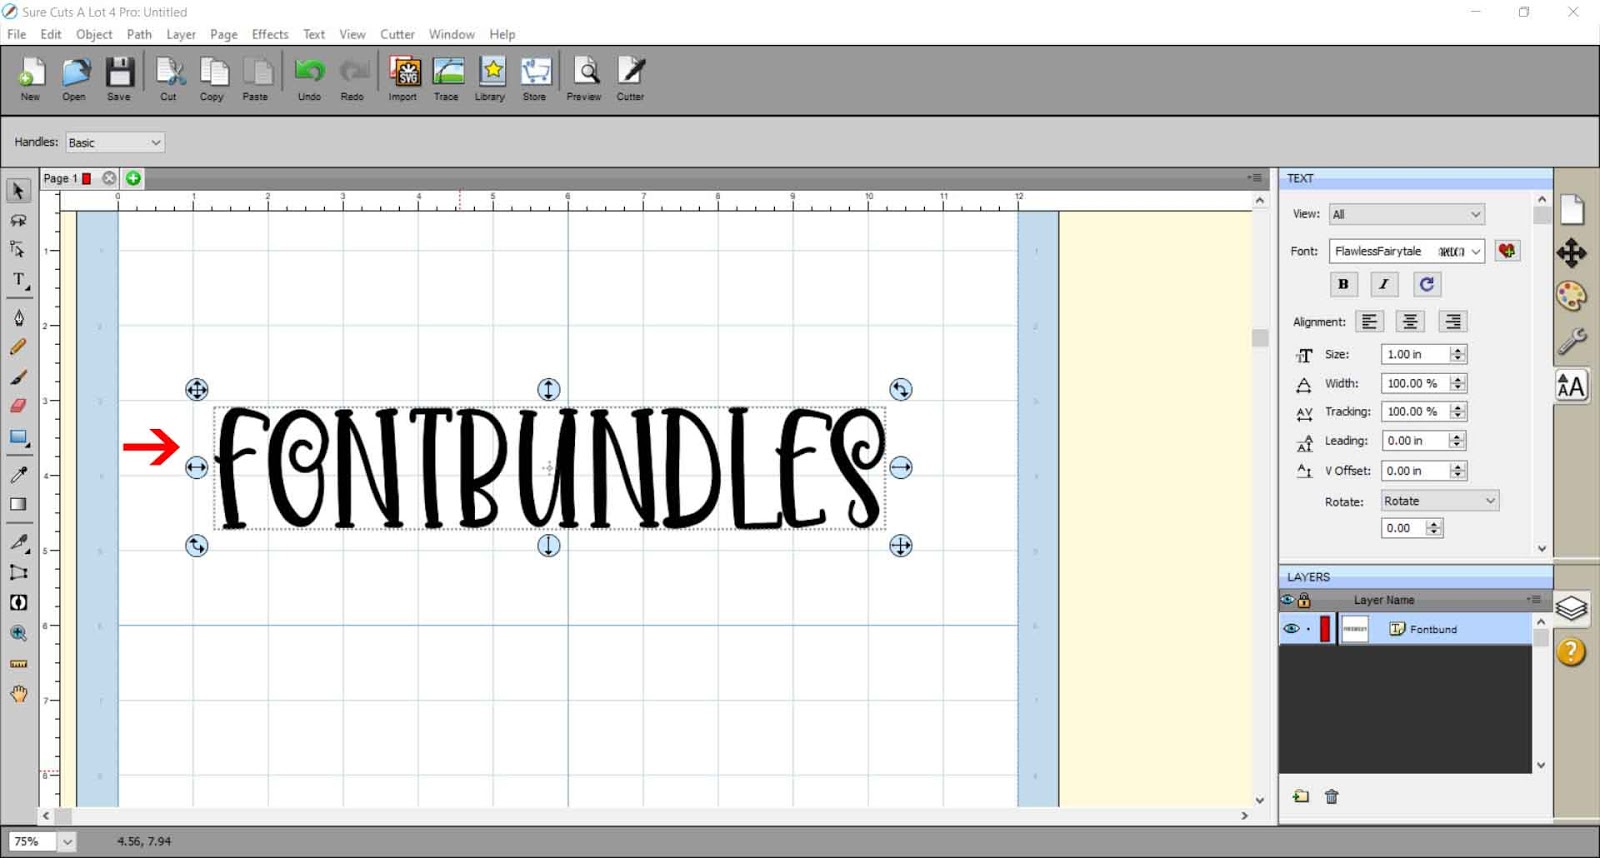Open the Position & Size move panel
Screen dimensions: 1600x858
coord(1571,252)
